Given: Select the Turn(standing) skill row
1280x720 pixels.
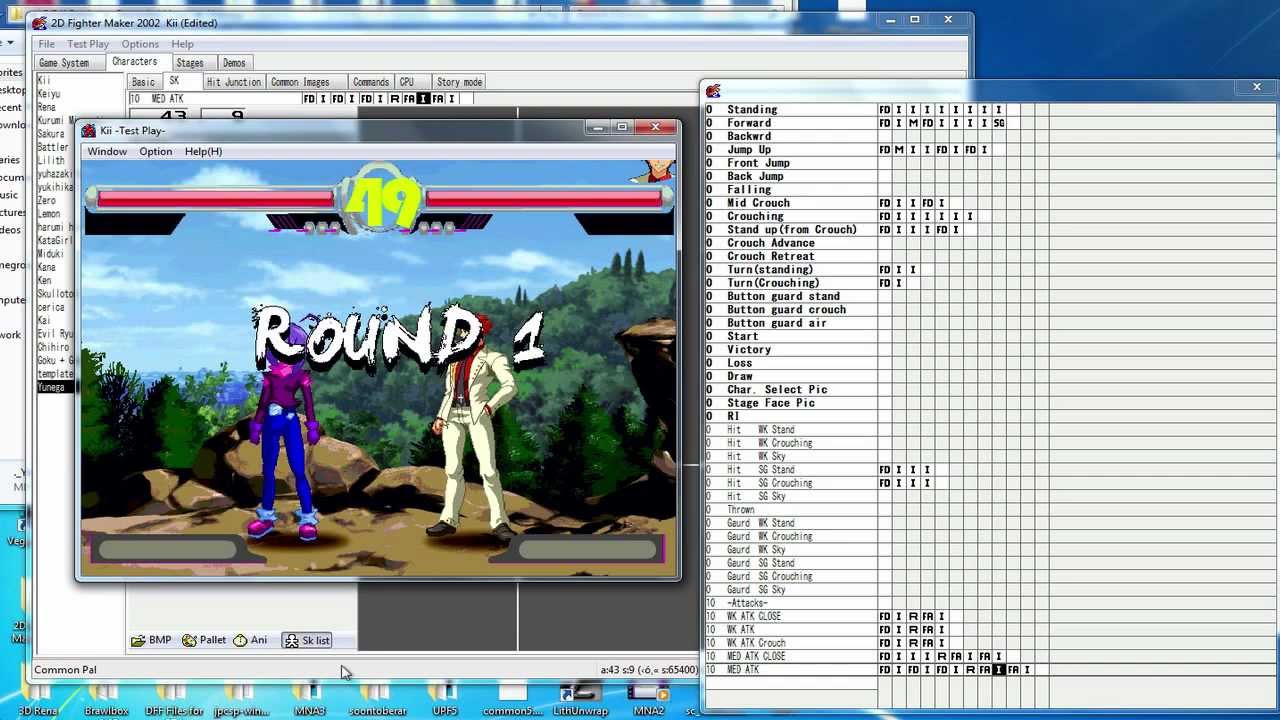Looking at the screenshot, I should [x=790, y=270].
